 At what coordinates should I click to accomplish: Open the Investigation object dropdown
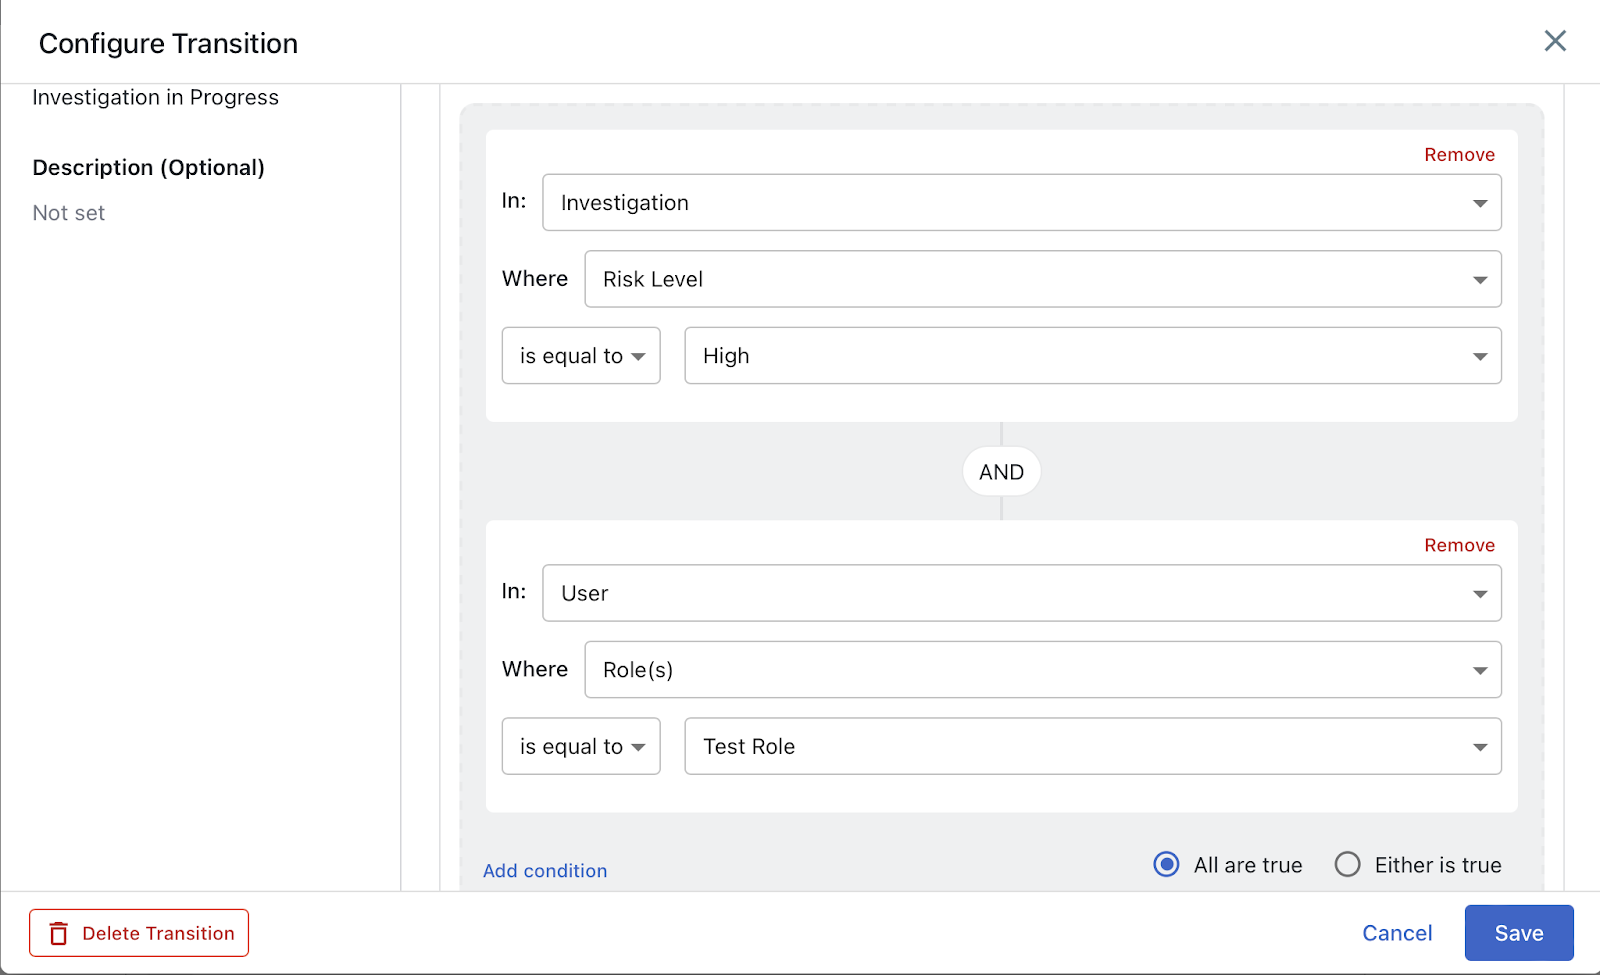1021,203
